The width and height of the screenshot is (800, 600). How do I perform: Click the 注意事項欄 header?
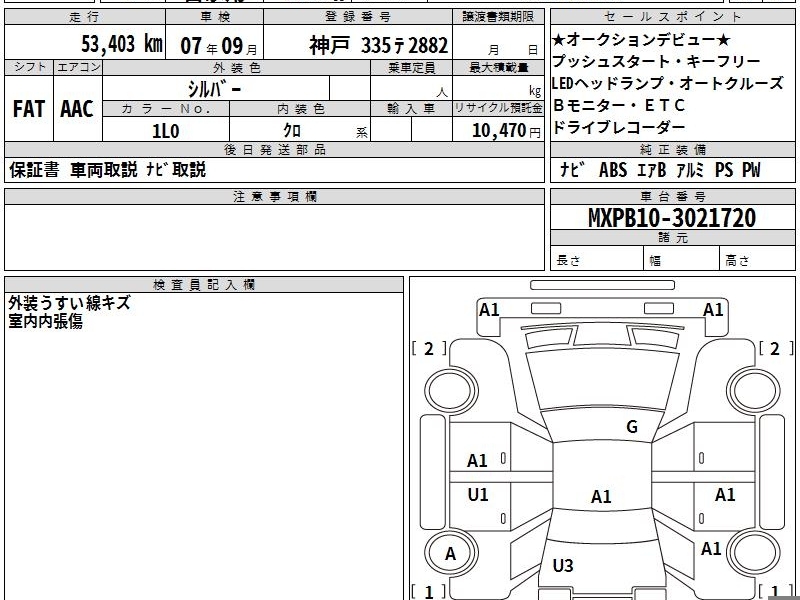[x=274, y=196]
